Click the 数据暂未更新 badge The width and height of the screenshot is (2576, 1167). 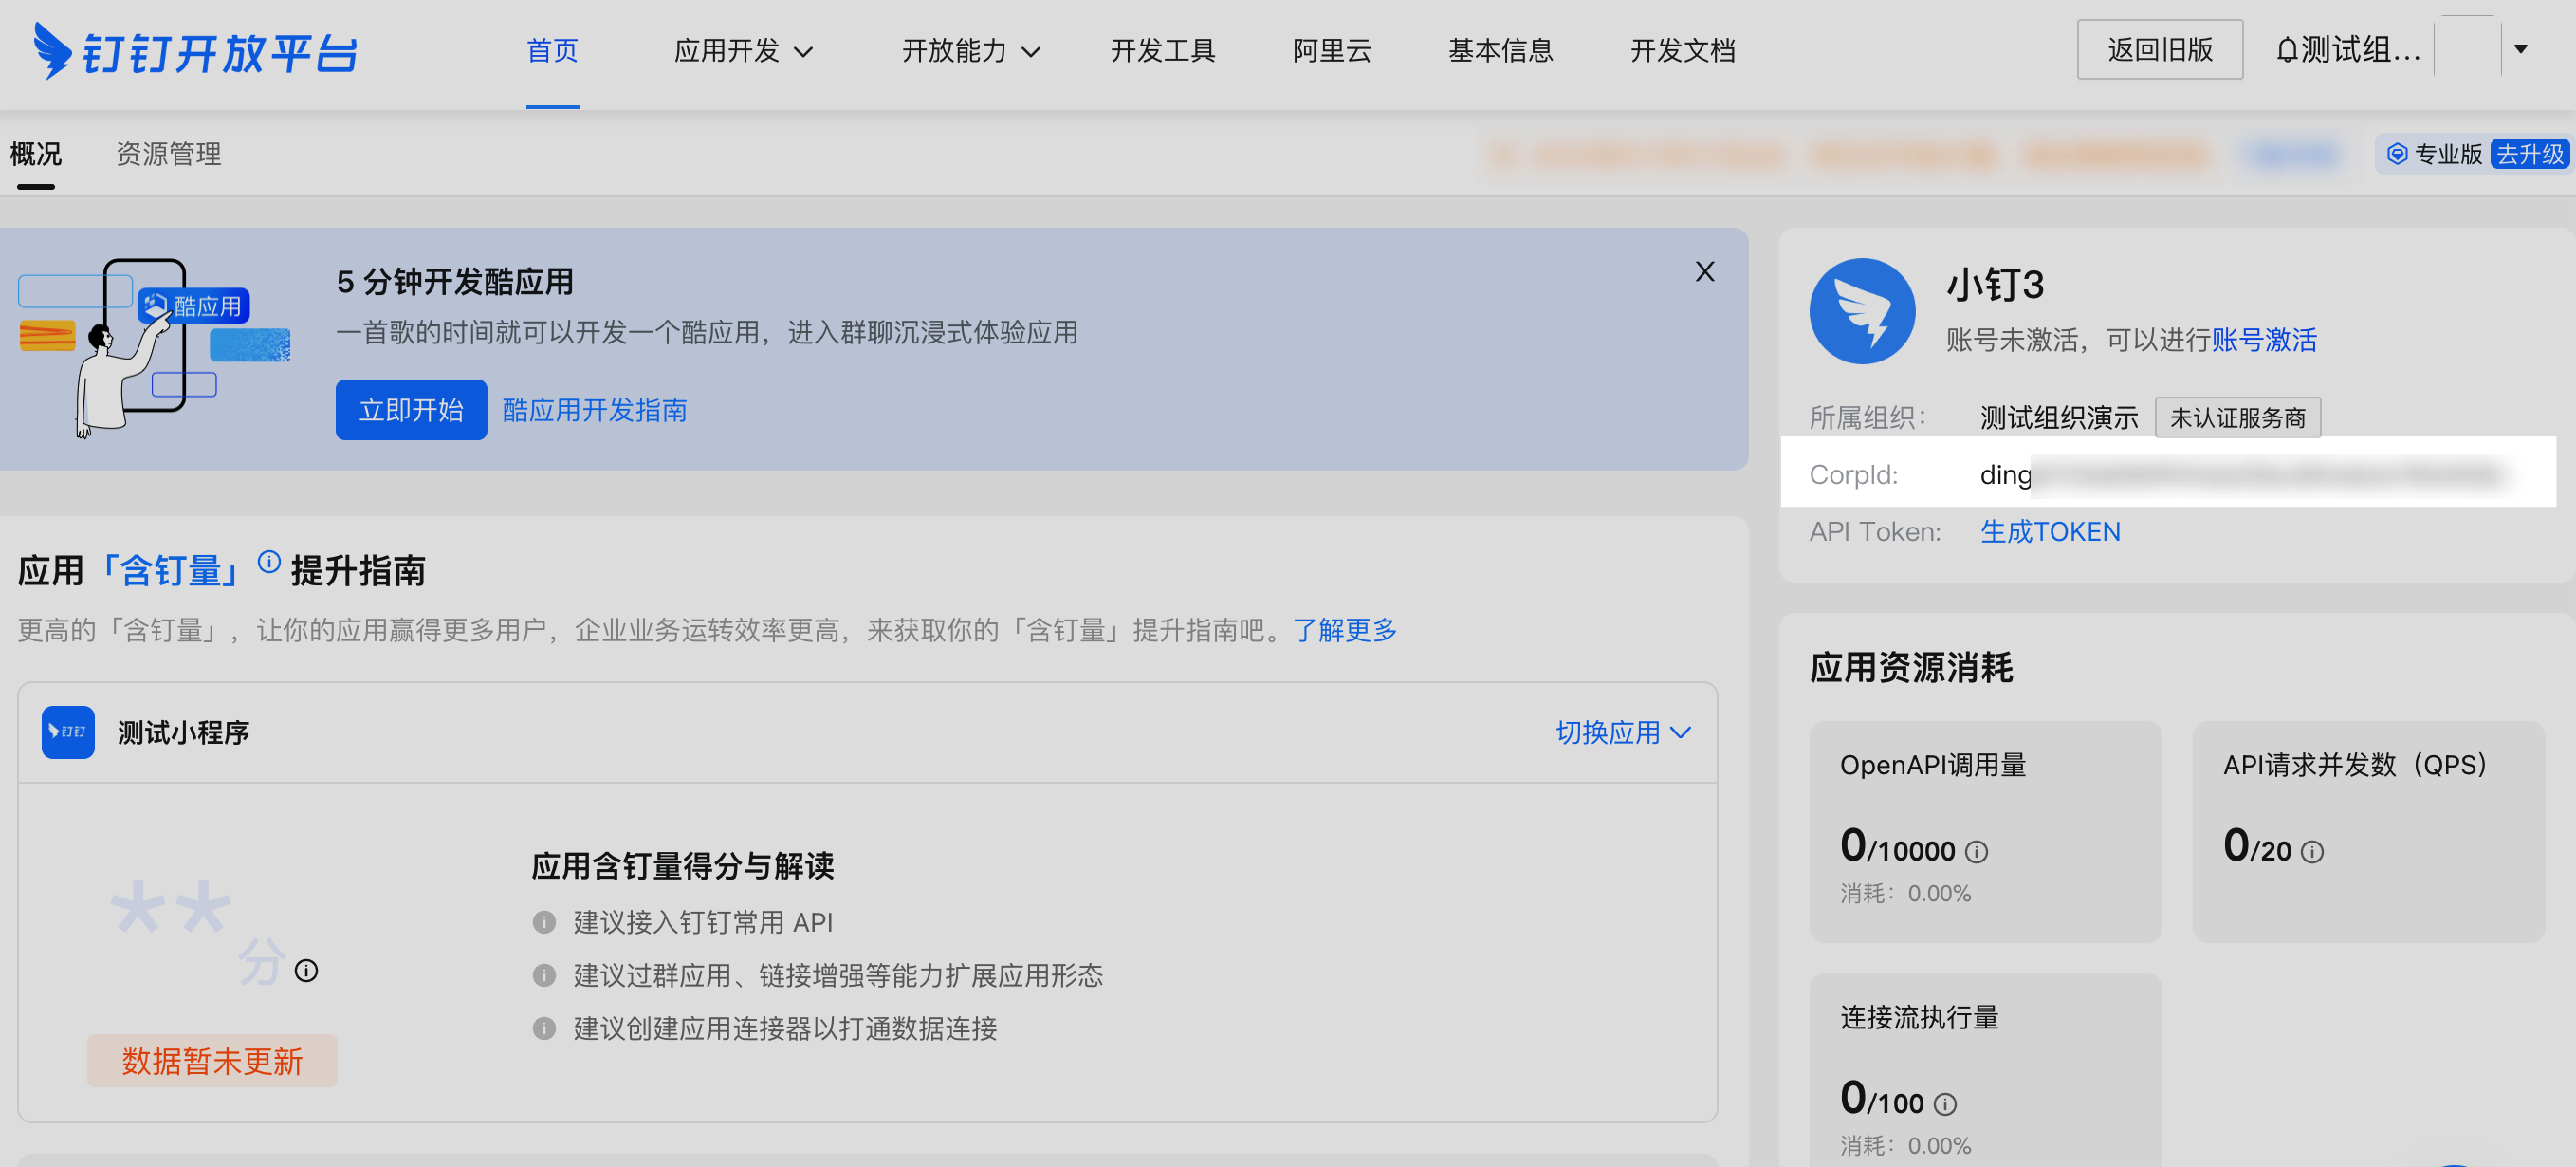click(212, 1061)
